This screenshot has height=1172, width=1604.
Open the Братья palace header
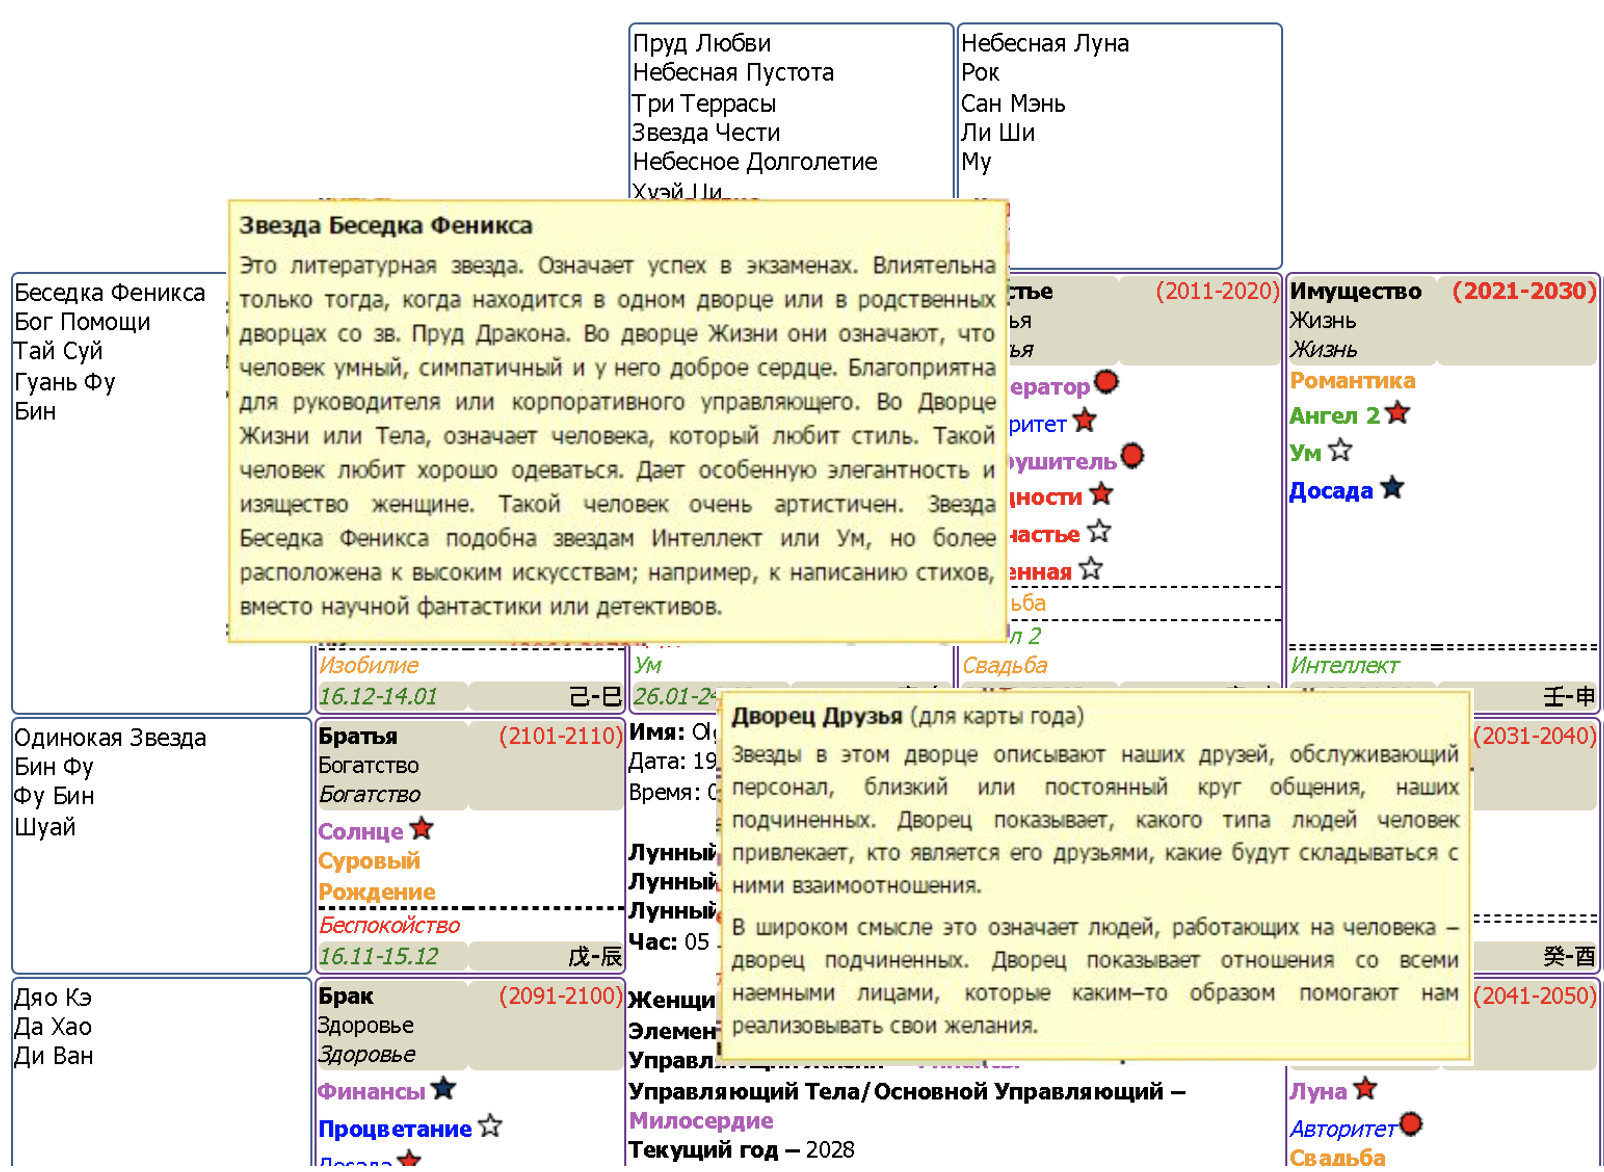(358, 737)
